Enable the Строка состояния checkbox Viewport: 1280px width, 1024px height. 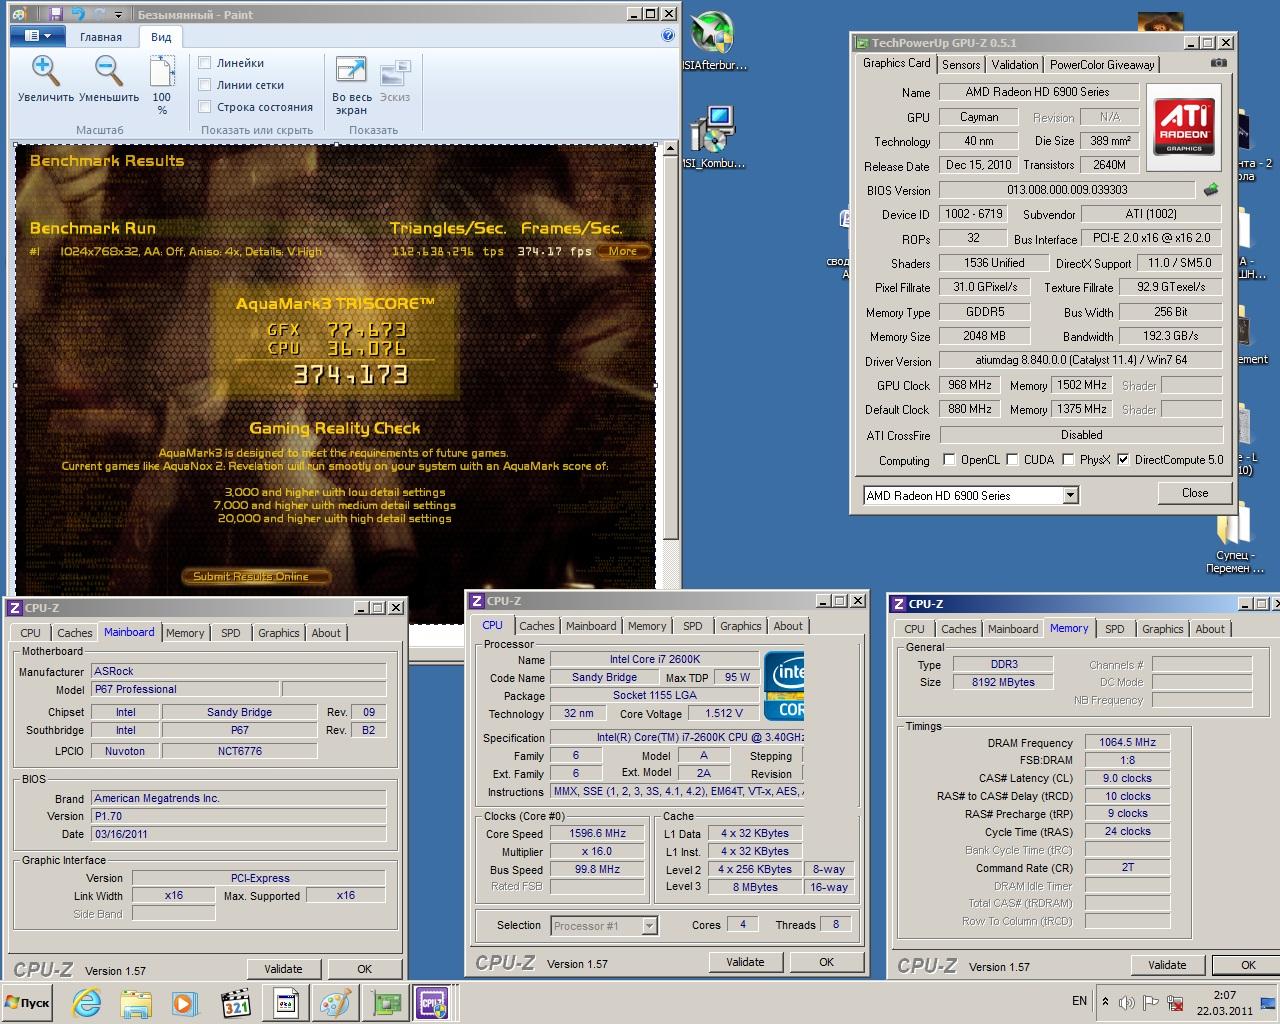click(205, 107)
